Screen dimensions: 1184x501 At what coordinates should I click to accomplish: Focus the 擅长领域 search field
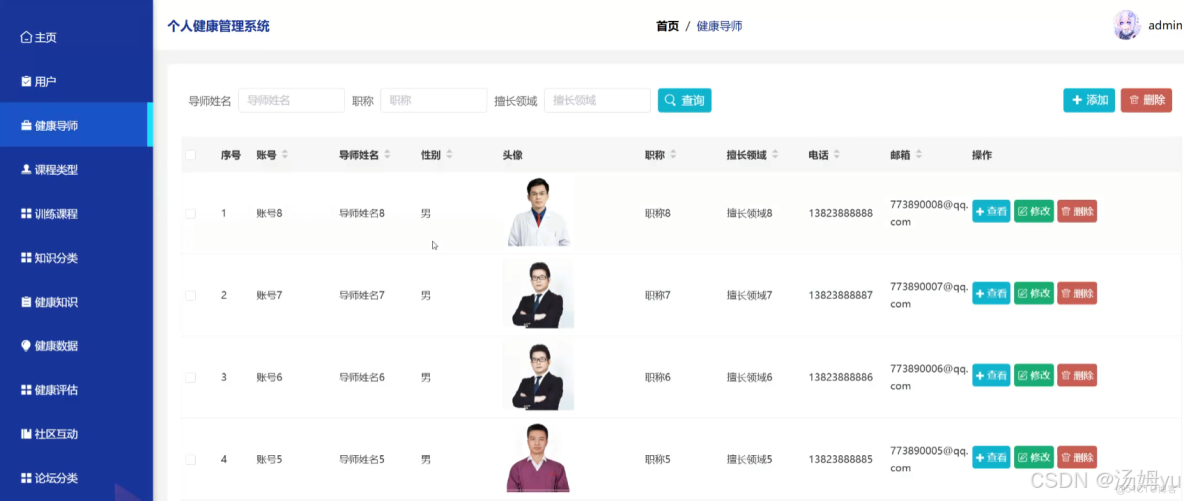coord(597,101)
